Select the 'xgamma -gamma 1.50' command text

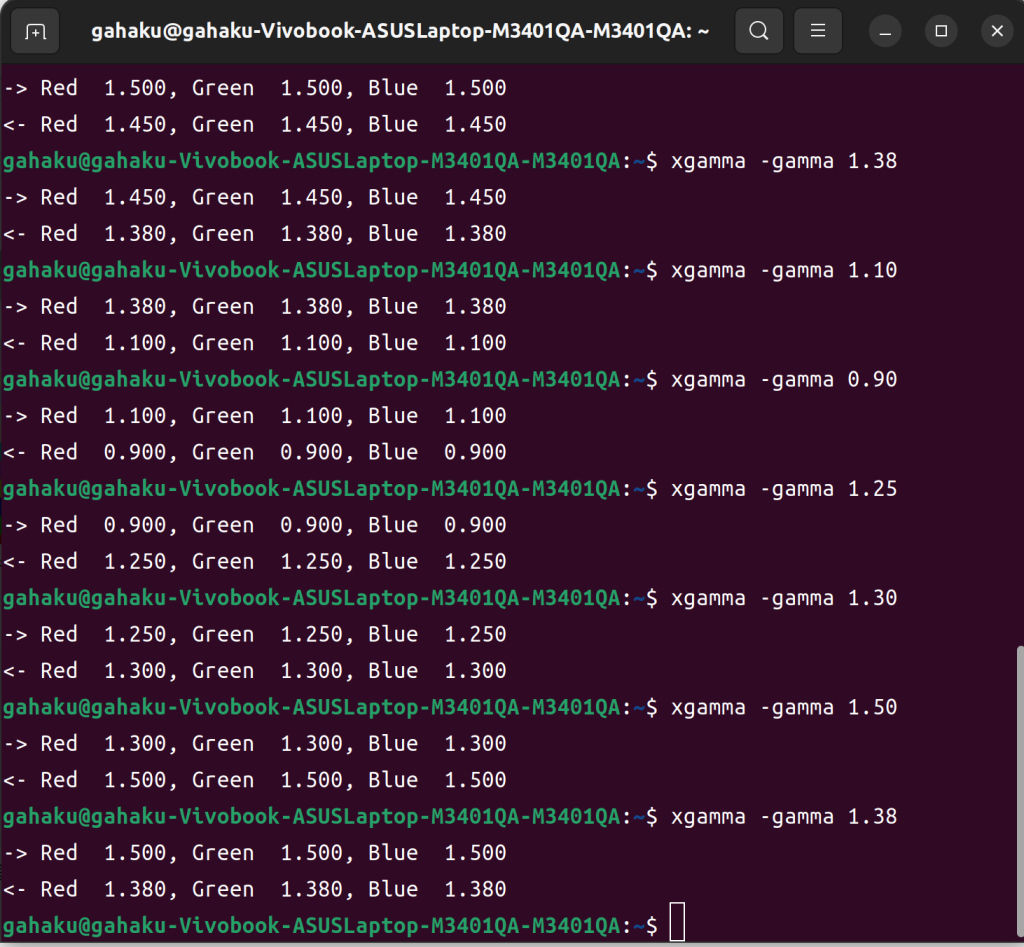[784, 707]
